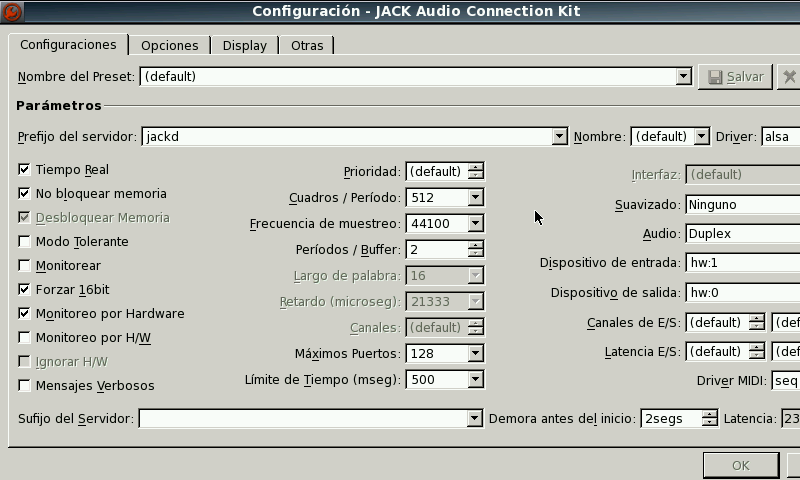800x480 pixels.
Task: Click the Audio Duplex combo box
Action: [x=743, y=234]
